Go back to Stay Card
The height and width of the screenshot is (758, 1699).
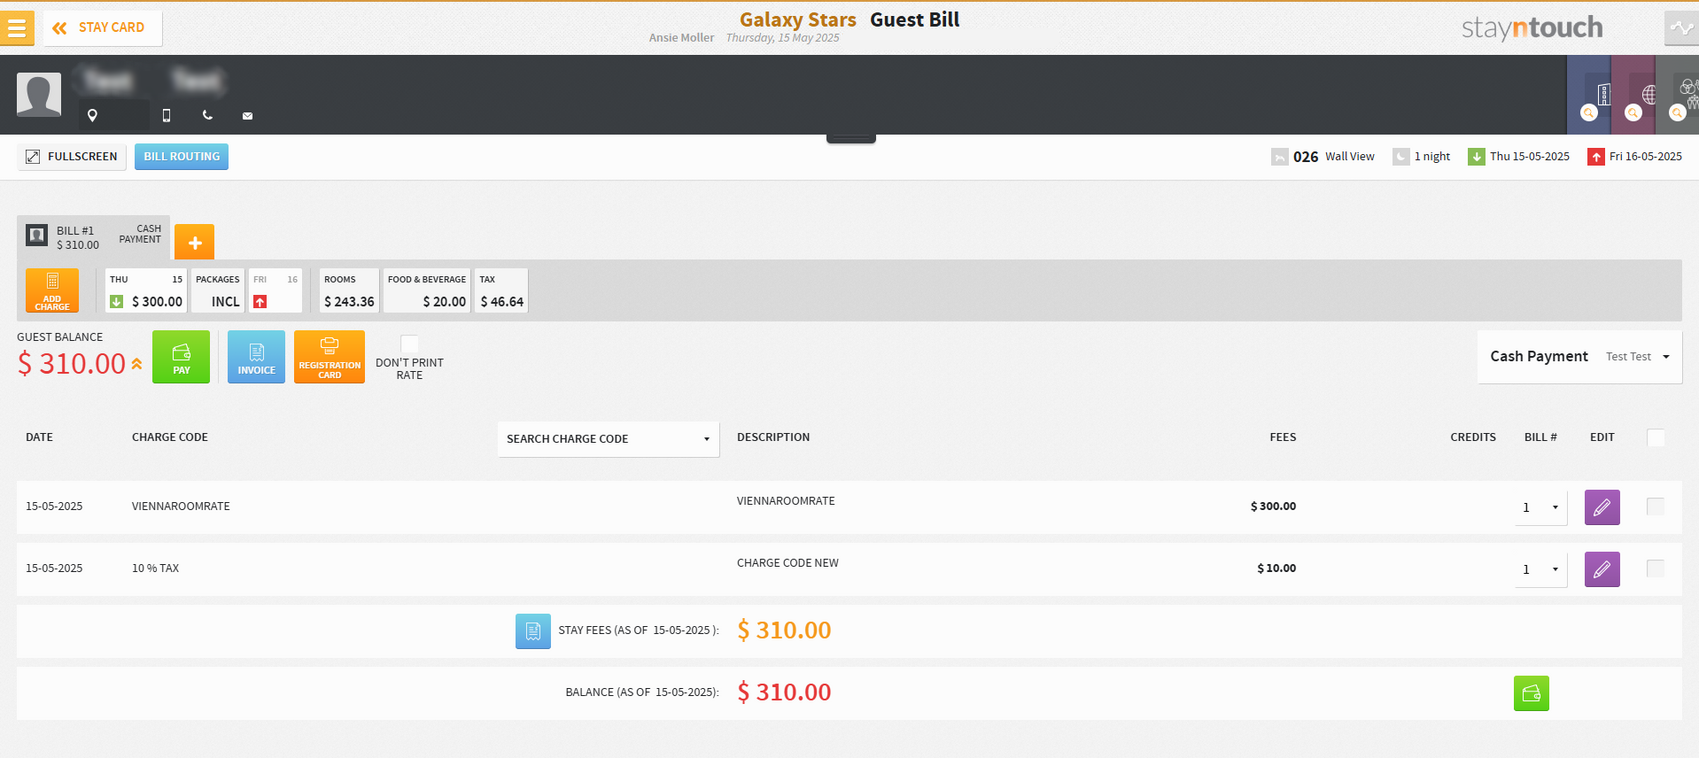coord(102,28)
